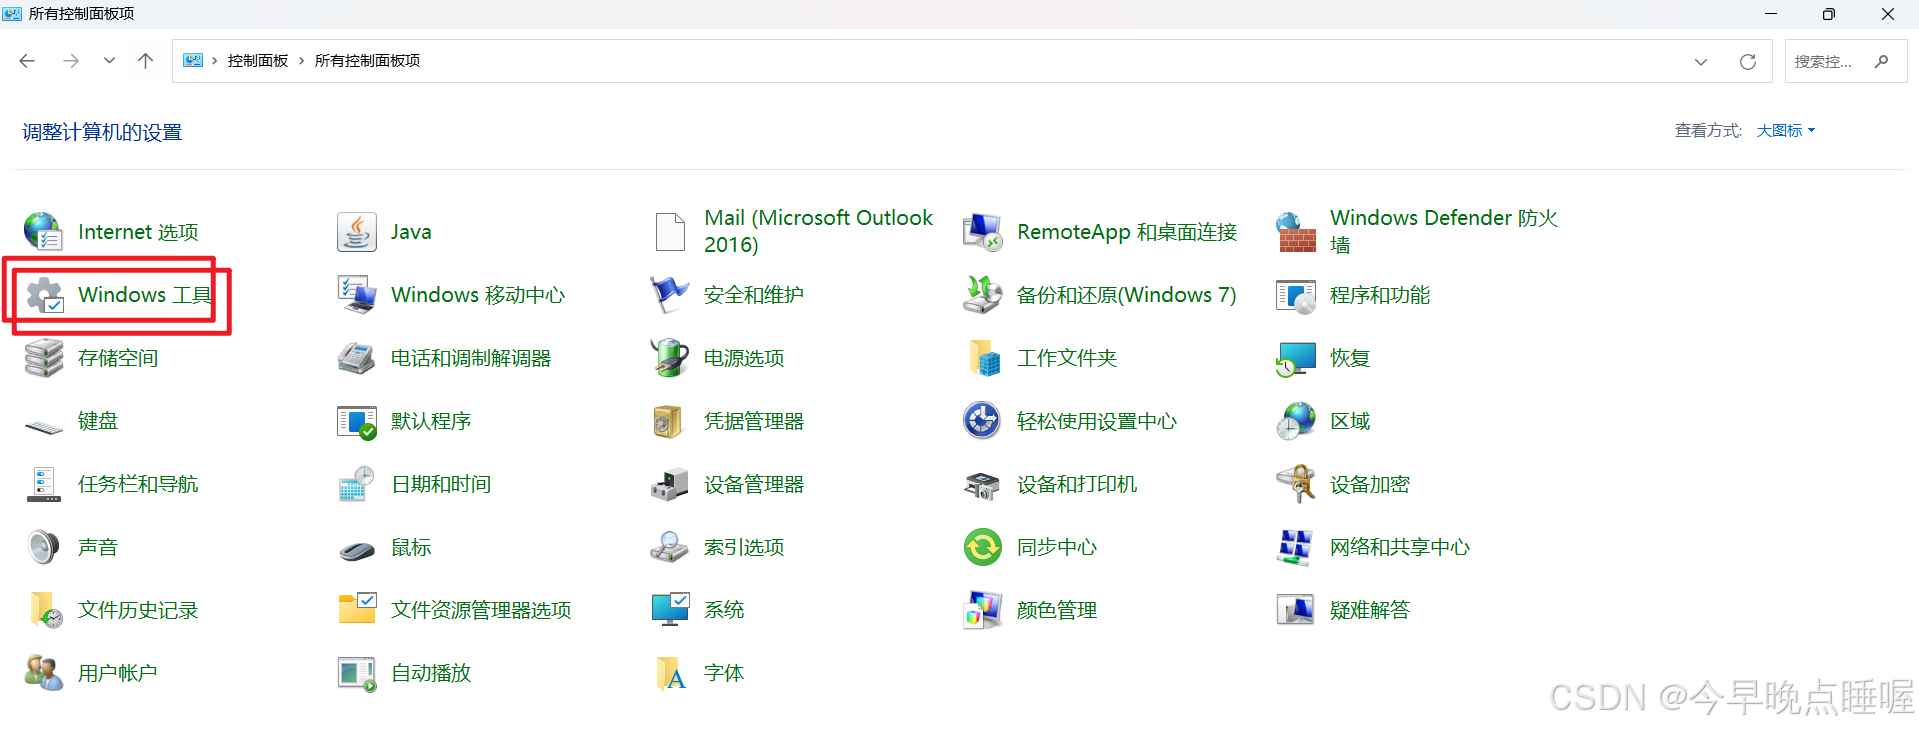Open the Windows 工具 gear icon

click(x=43, y=294)
